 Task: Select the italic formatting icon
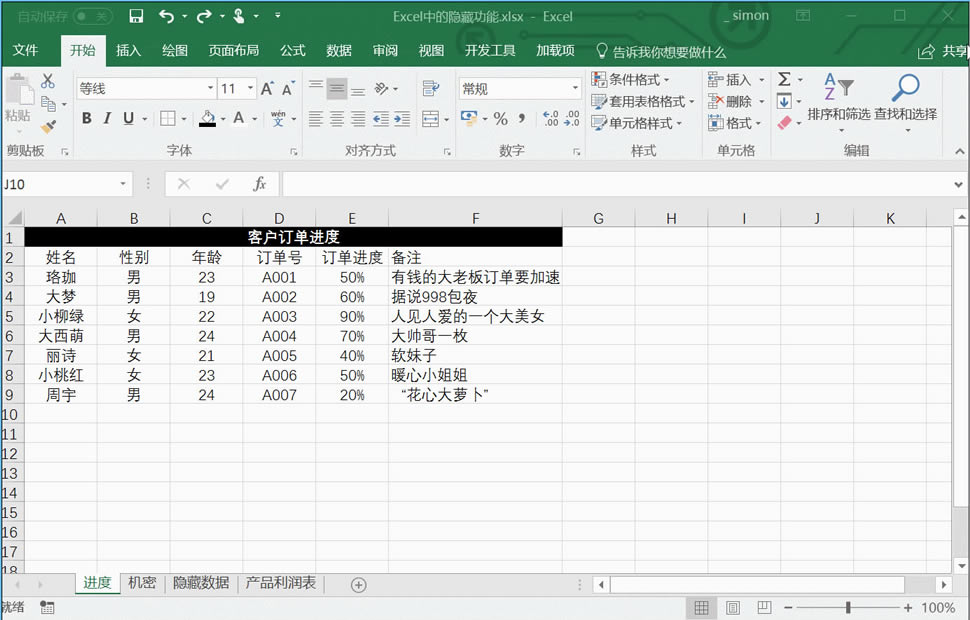(108, 117)
